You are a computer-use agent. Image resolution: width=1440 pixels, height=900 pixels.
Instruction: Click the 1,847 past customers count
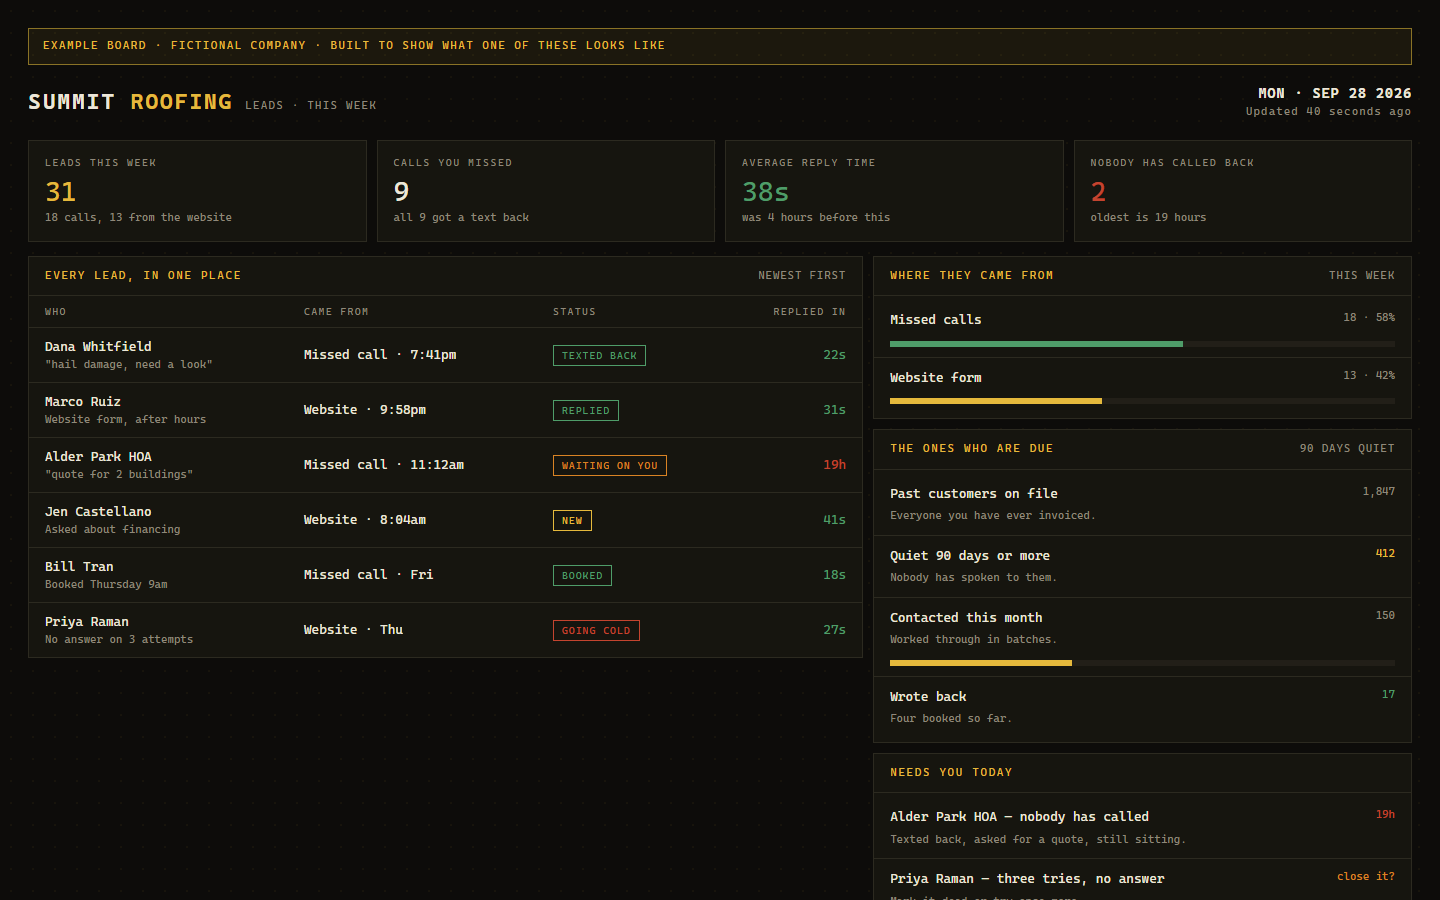(1378, 491)
